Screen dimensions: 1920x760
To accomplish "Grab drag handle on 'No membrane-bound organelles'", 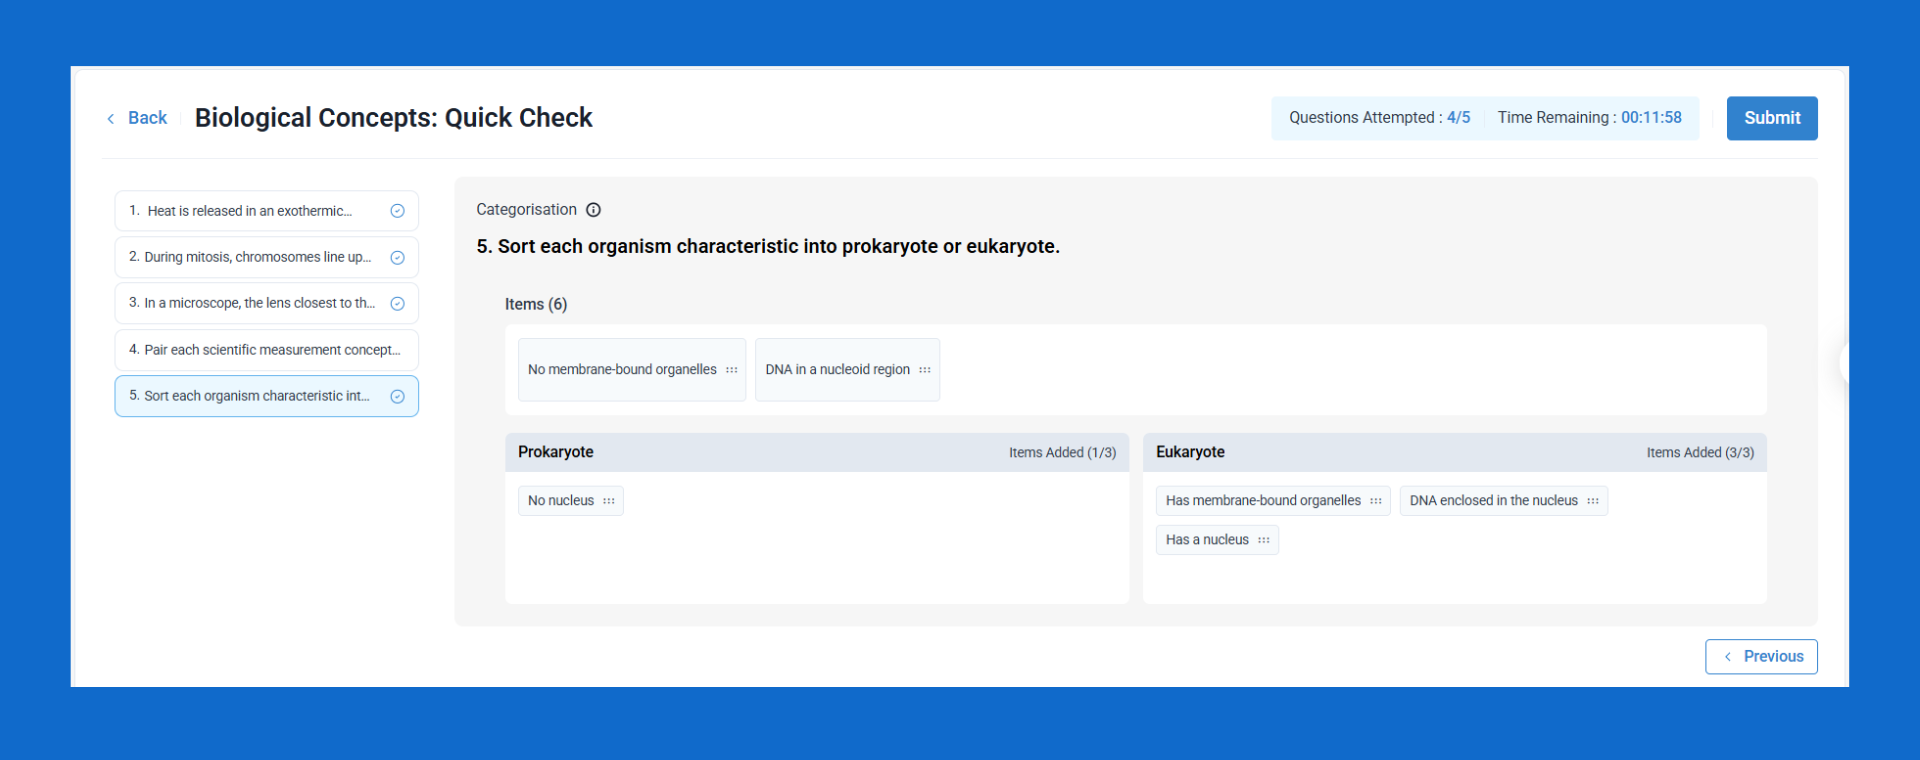I will click(732, 370).
